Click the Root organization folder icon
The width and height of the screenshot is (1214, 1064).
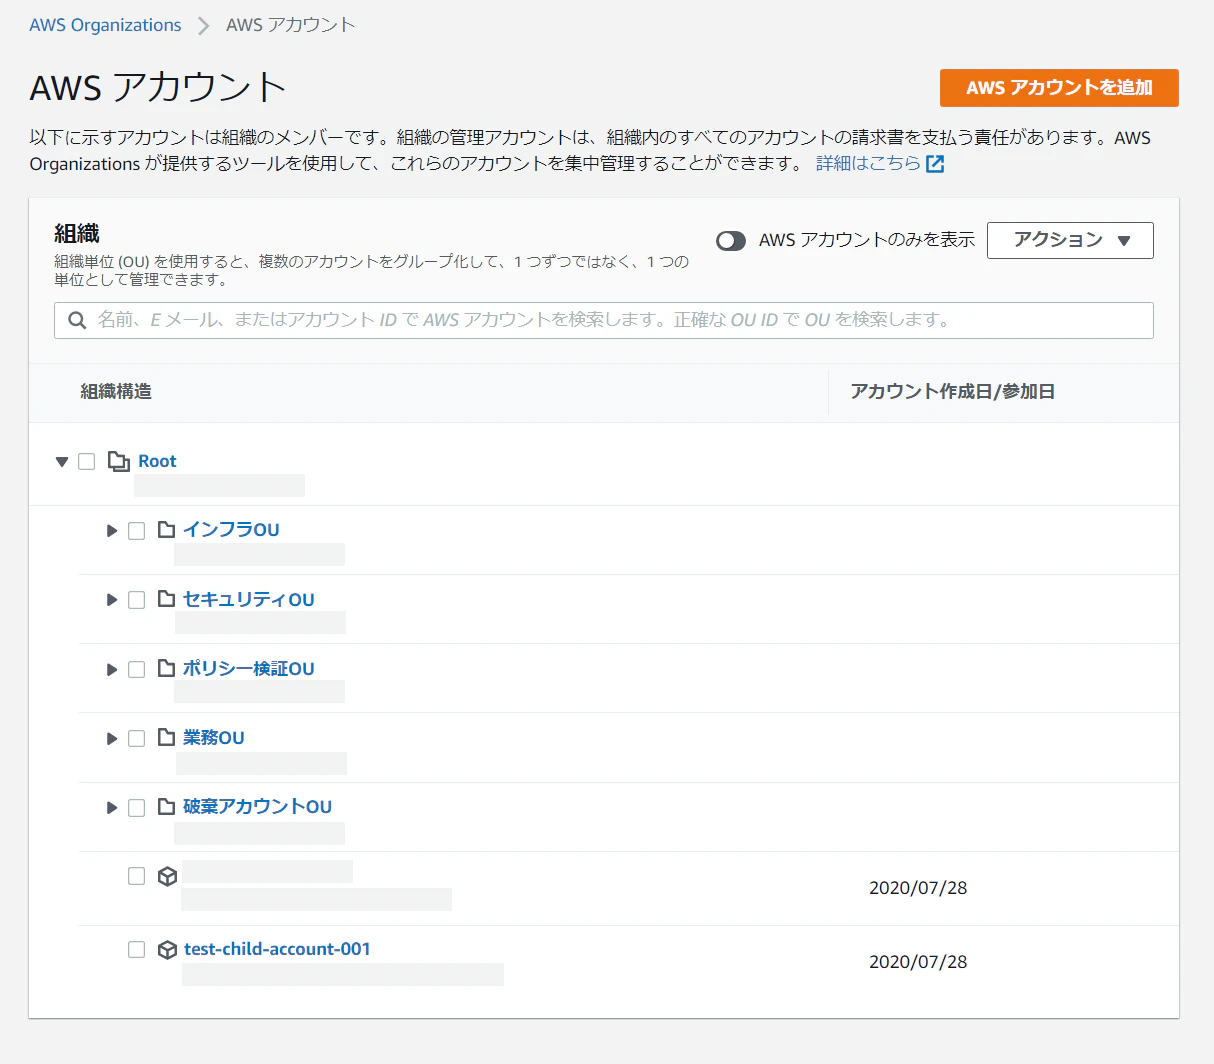point(119,461)
